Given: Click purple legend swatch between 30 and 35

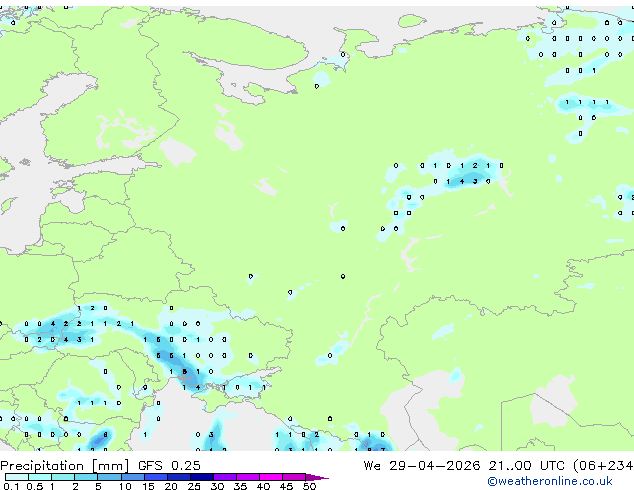Looking at the screenshot, I should pyautogui.click(x=225, y=477).
